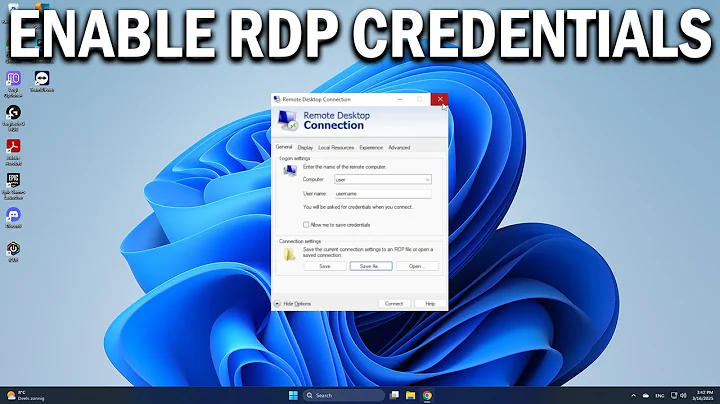Open network status tray icon

coord(674,395)
